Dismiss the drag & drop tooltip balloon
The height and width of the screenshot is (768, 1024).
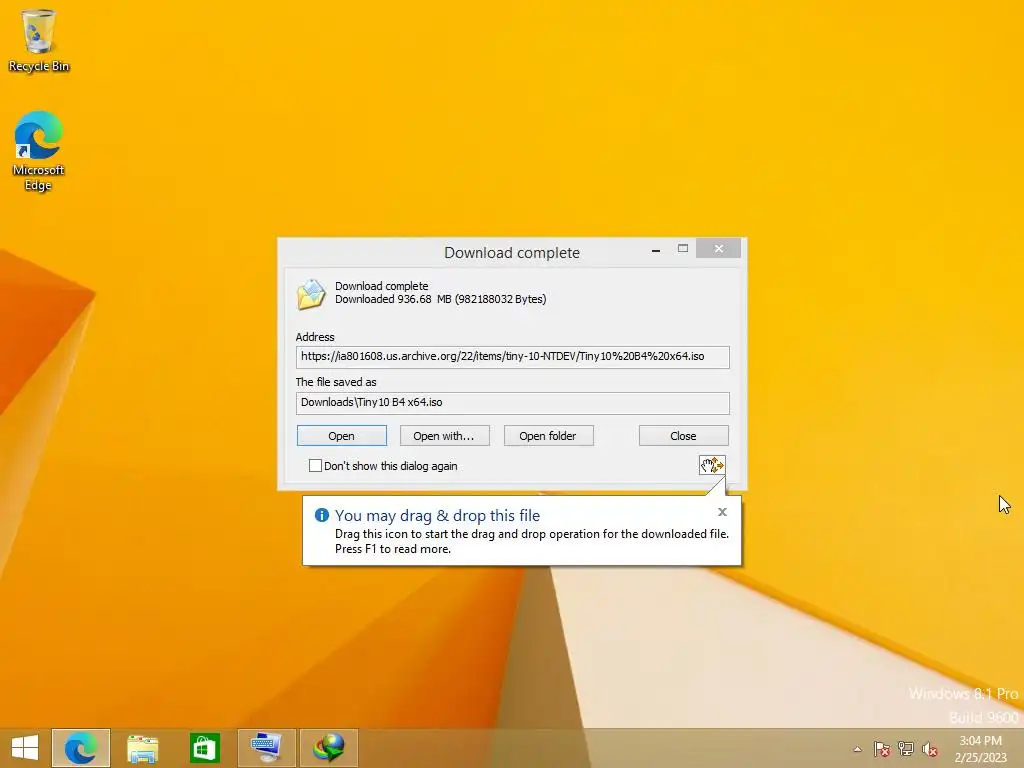click(x=722, y=512)
